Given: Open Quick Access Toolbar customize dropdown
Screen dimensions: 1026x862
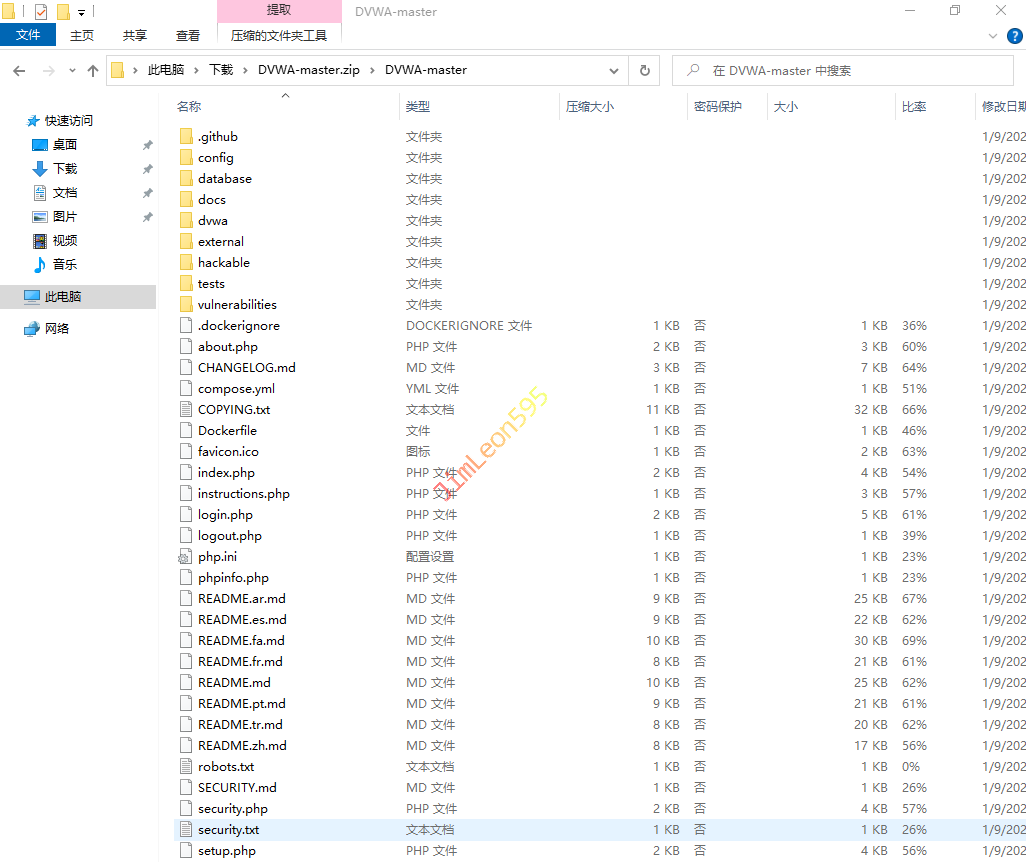Looking at the screenshot, I should click(82, 13).
